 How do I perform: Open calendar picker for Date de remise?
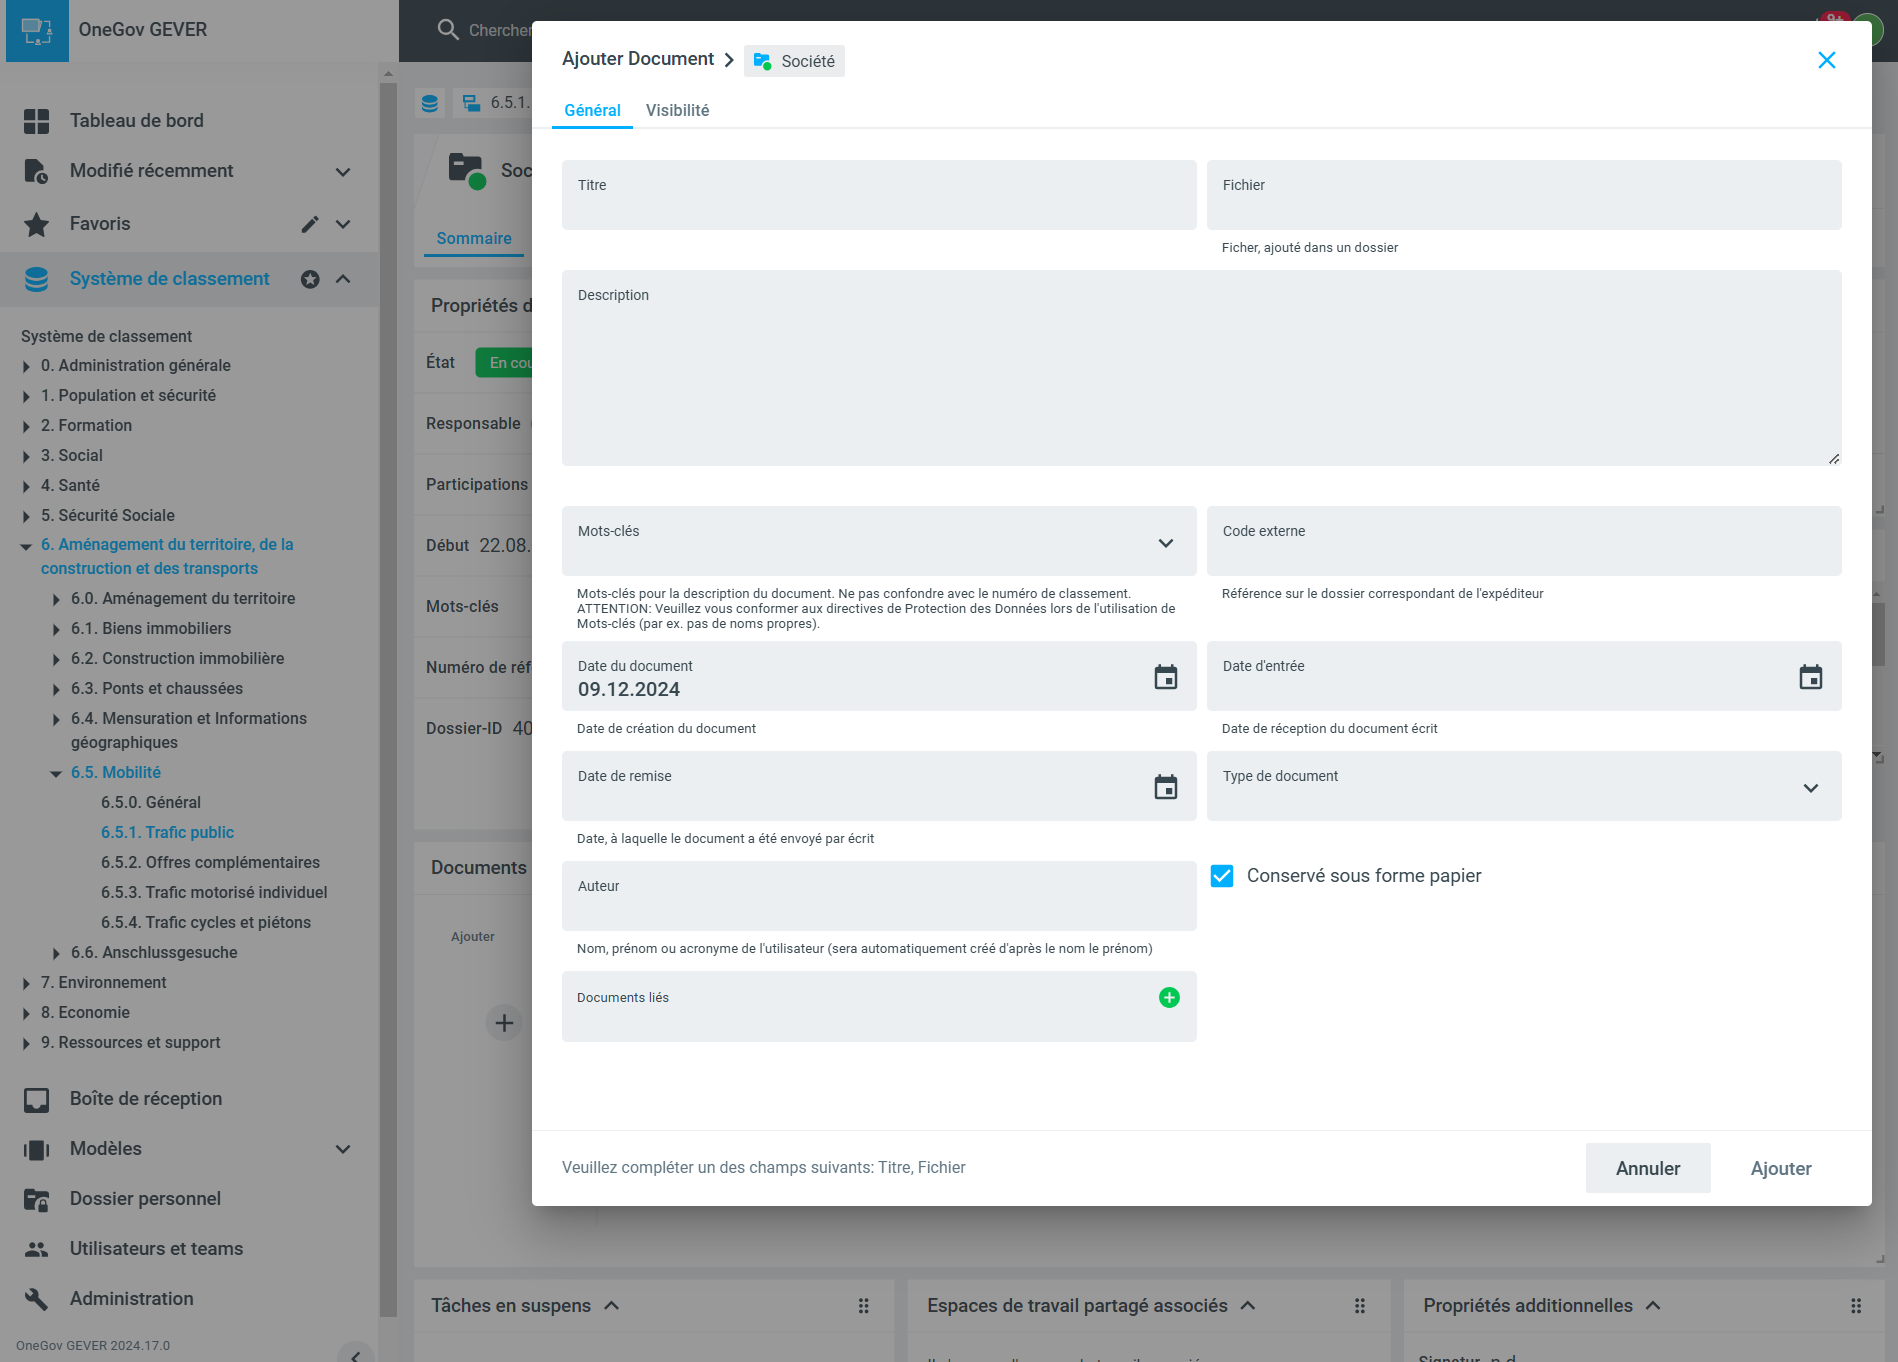click(x=1165, y=787)
